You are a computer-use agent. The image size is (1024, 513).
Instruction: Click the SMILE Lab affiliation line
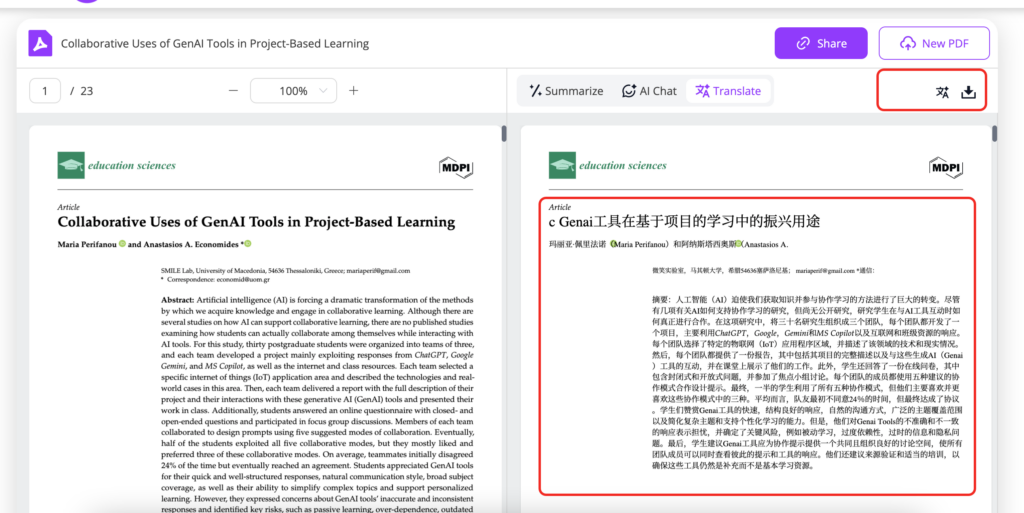point(285,270)
